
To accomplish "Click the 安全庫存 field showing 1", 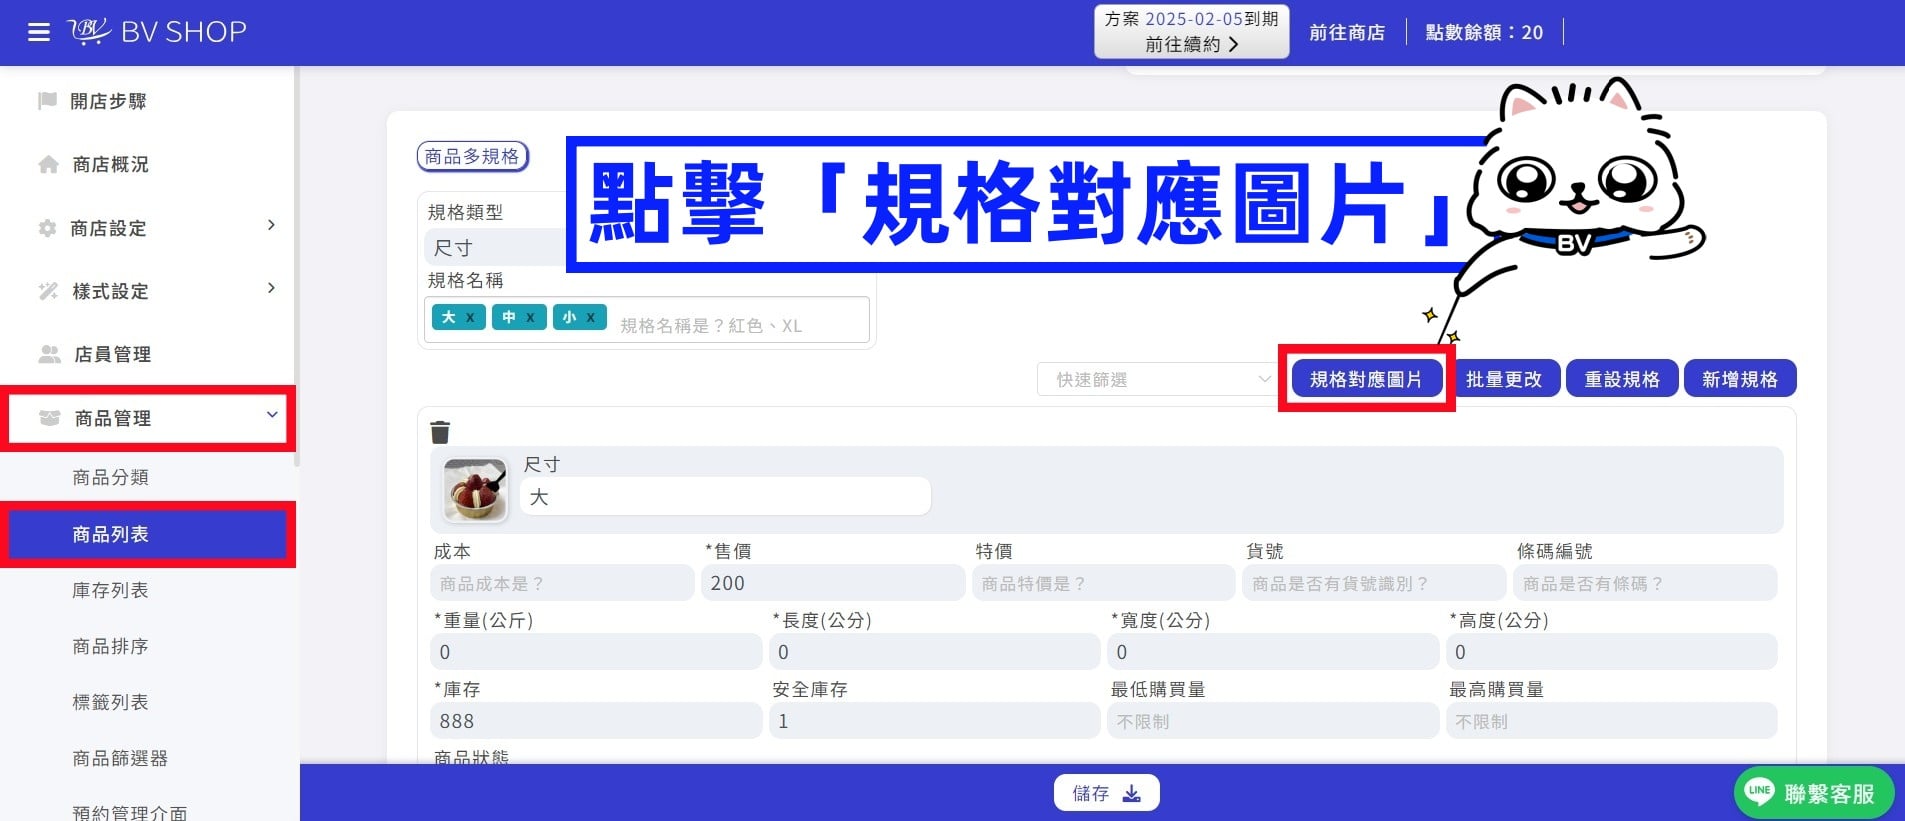I will (x=934, y=721).
